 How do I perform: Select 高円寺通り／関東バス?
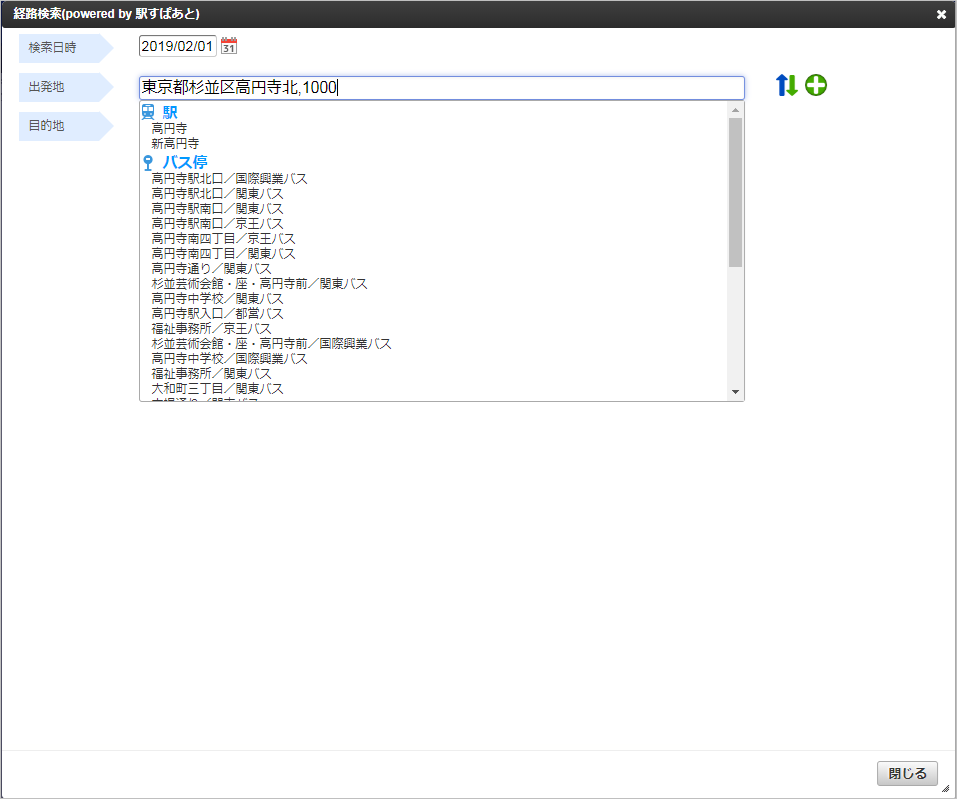(211, 269)
